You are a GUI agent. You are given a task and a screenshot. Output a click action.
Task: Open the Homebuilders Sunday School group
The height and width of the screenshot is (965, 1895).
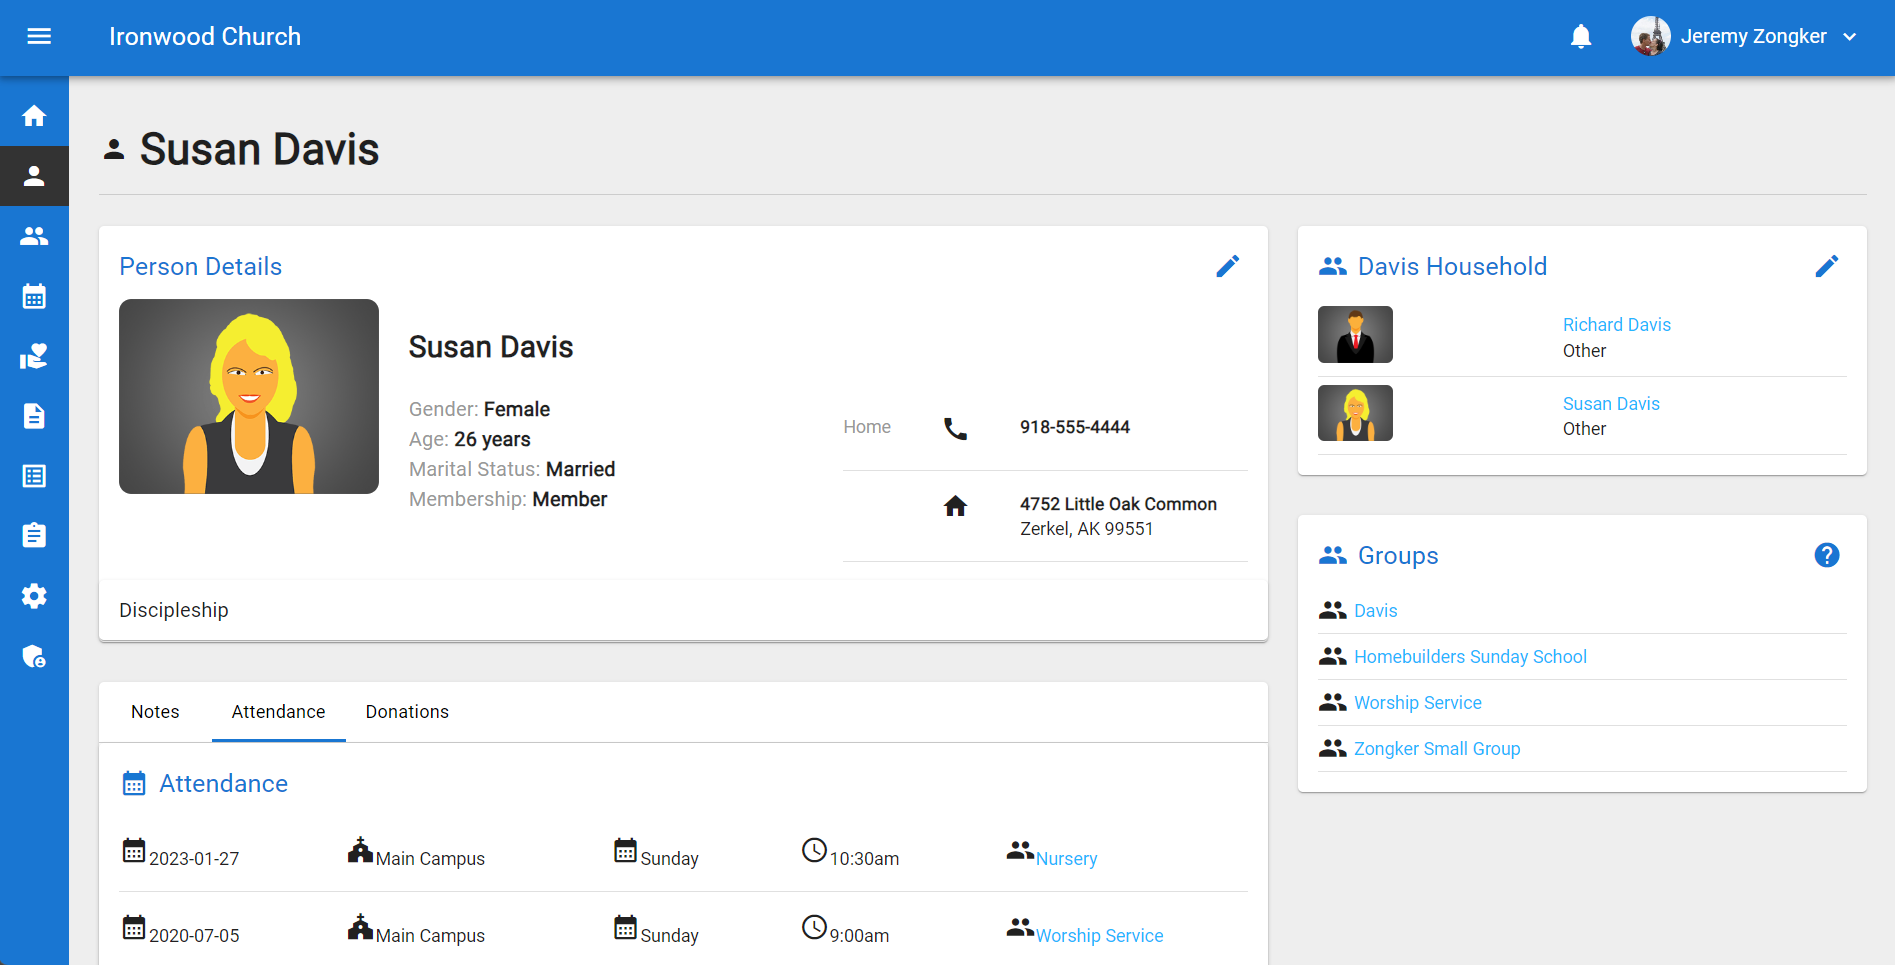click(1470, 657)
